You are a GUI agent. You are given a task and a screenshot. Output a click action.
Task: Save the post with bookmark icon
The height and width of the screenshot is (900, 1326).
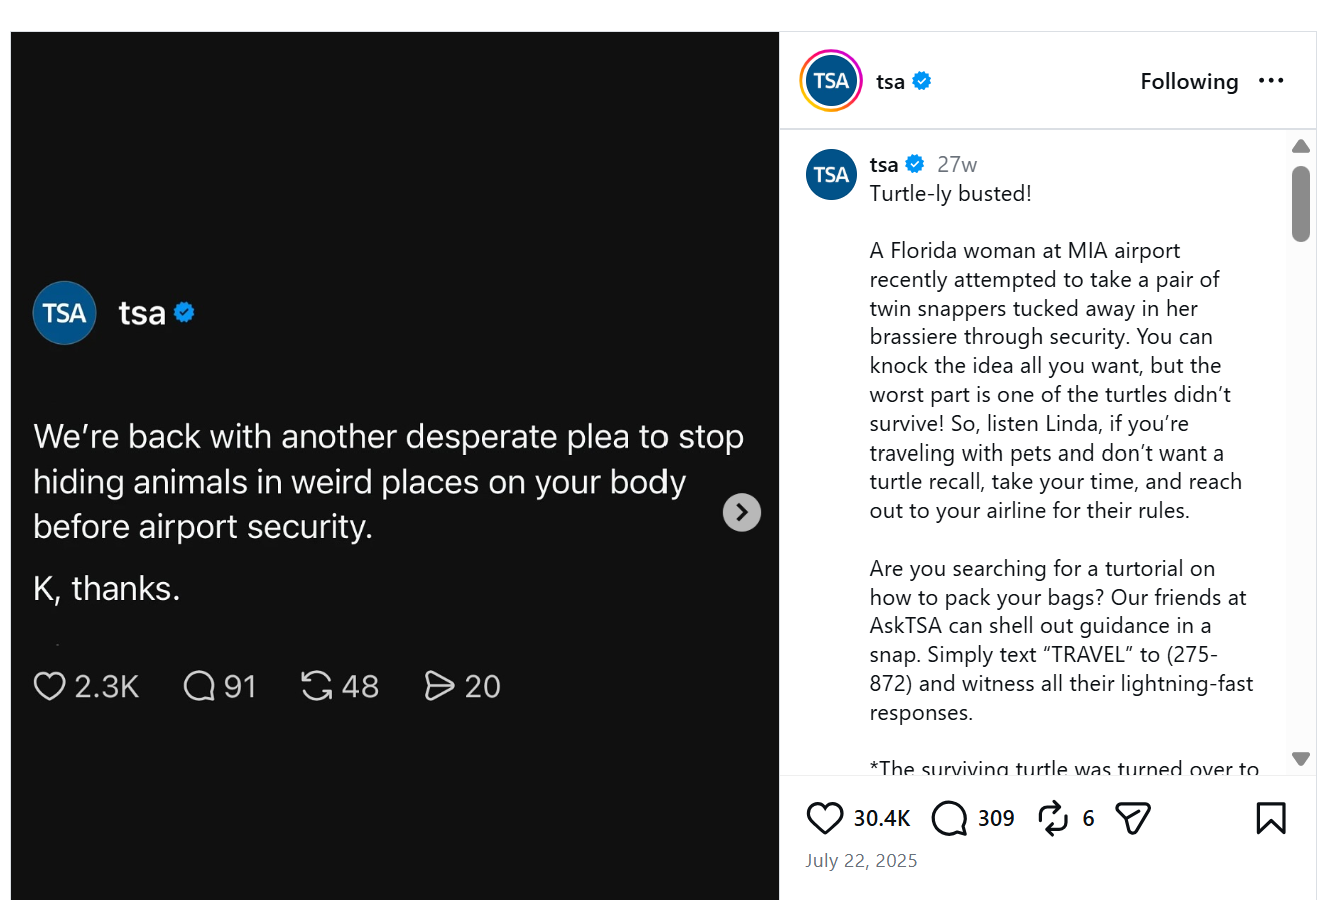tap(1270, 818)
